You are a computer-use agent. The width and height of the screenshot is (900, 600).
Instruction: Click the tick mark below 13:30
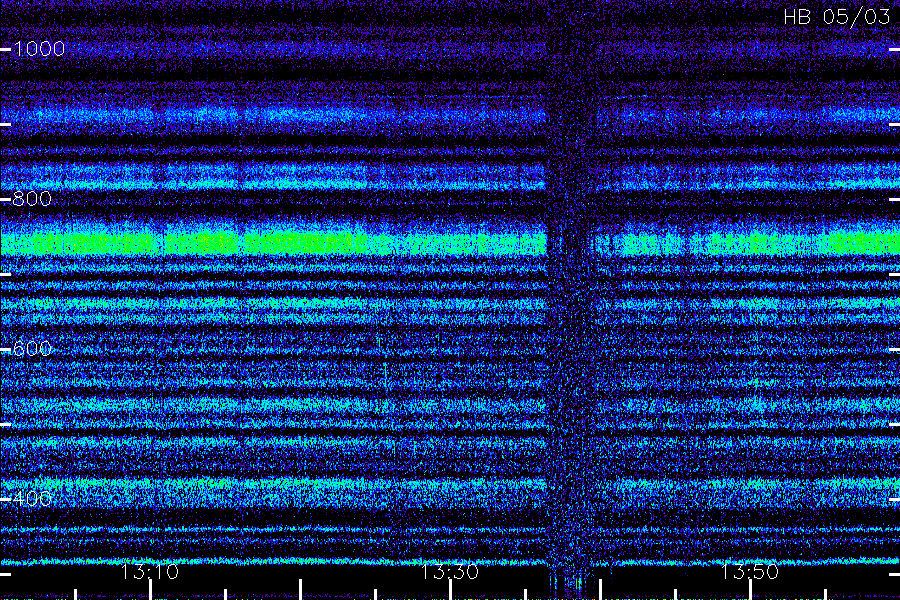451,590
